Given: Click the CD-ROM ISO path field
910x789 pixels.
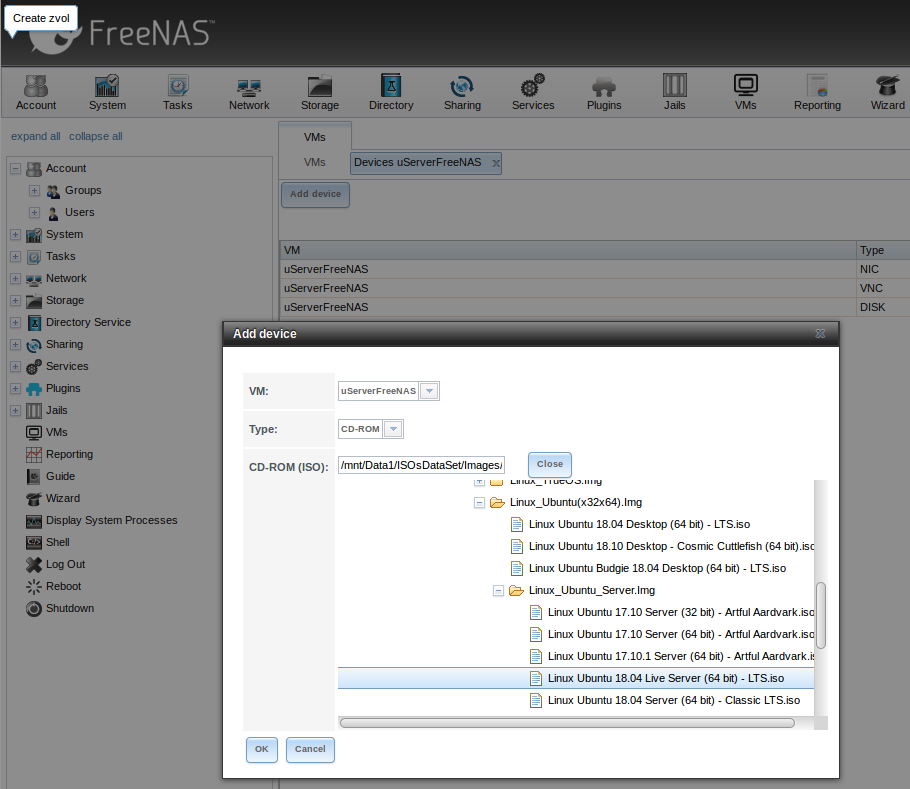Looking at the screenshot, I should pos(421,465).
